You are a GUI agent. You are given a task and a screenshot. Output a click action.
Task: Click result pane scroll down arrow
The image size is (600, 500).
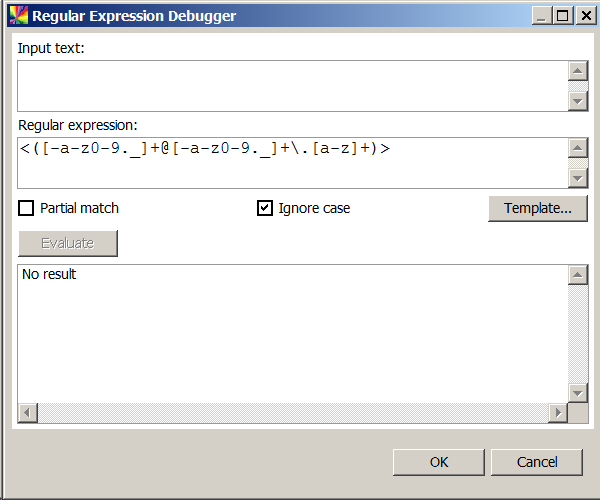point(577,393)
